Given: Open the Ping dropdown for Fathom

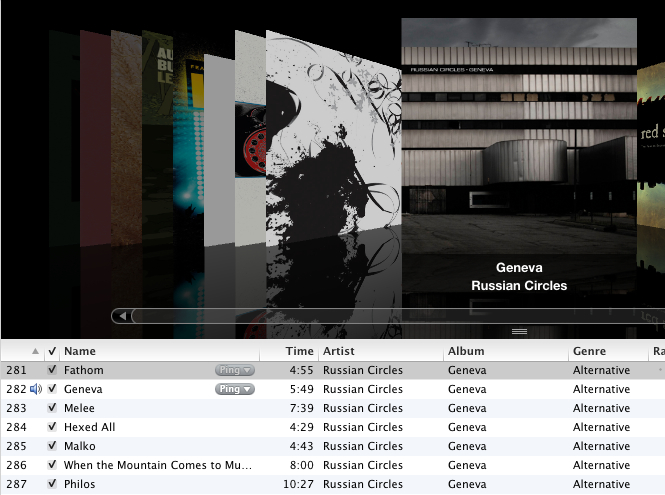Looking at the screenshot, I should pyautogui.click(x=235, y=370).
